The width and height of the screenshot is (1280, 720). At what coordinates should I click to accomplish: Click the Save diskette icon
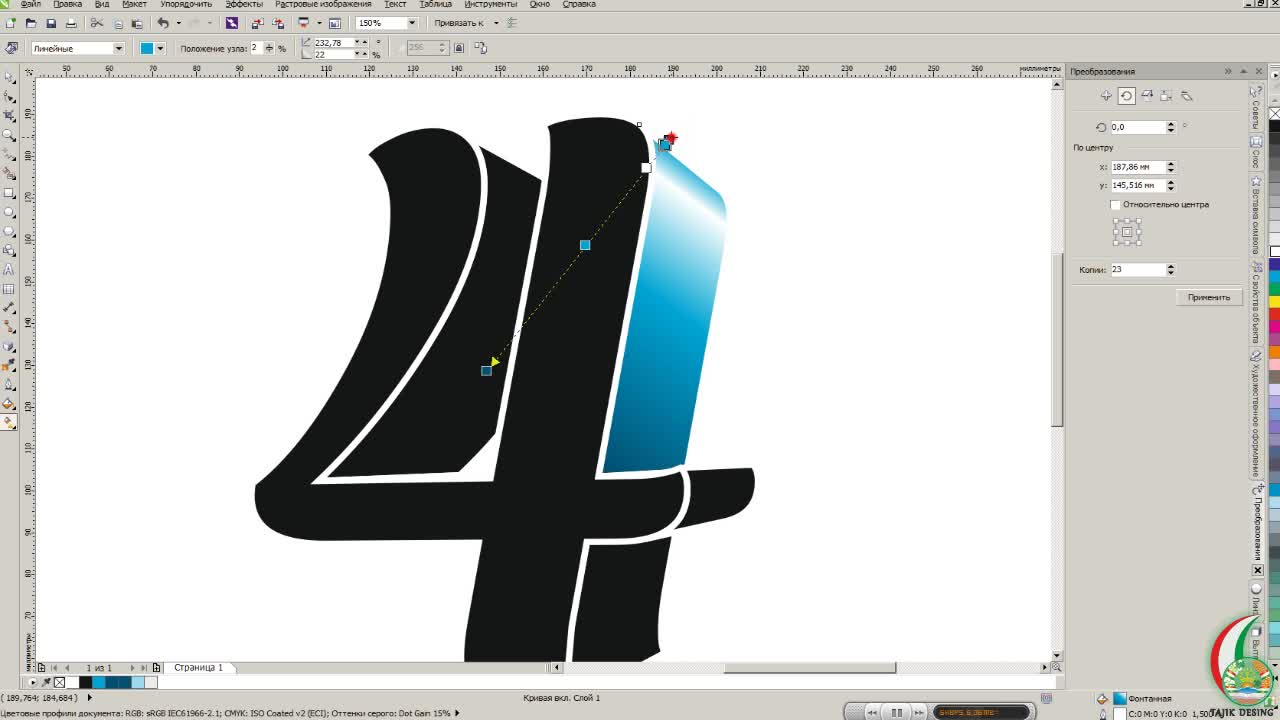51,22
